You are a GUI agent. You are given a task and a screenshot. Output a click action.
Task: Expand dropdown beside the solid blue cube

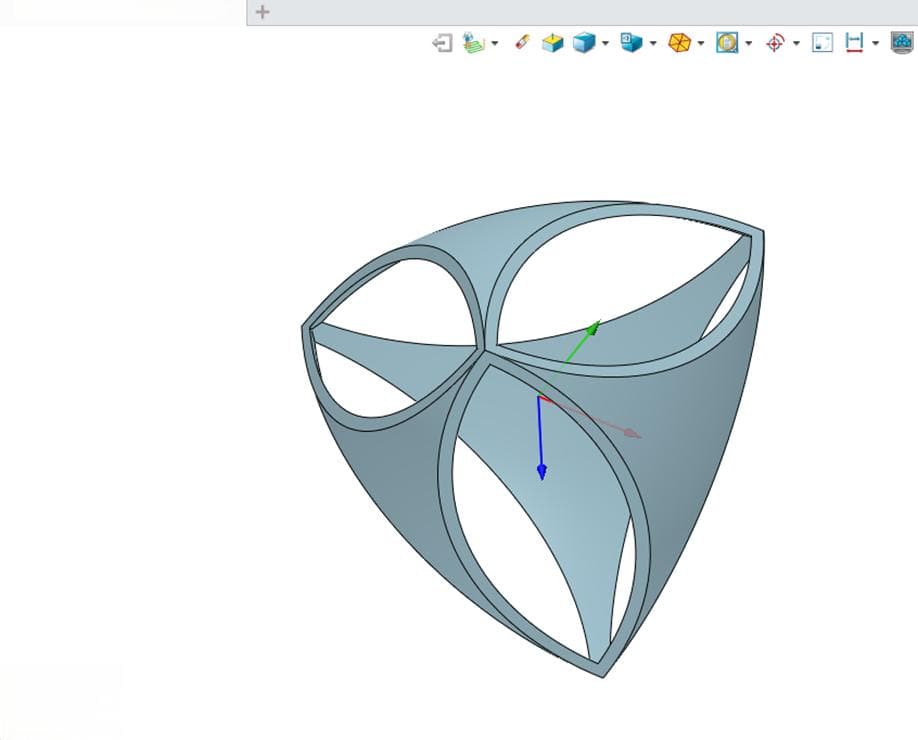(605, 43)
